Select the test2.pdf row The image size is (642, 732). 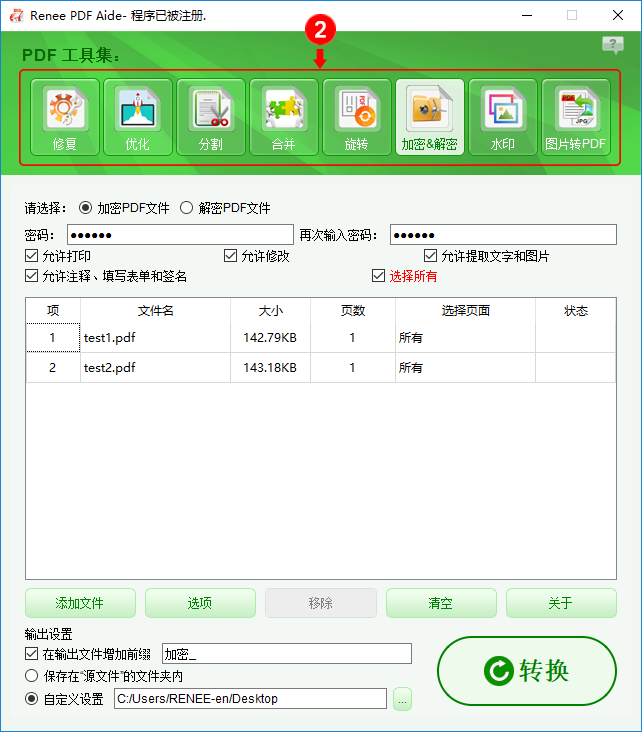click(x=321, y=367)
